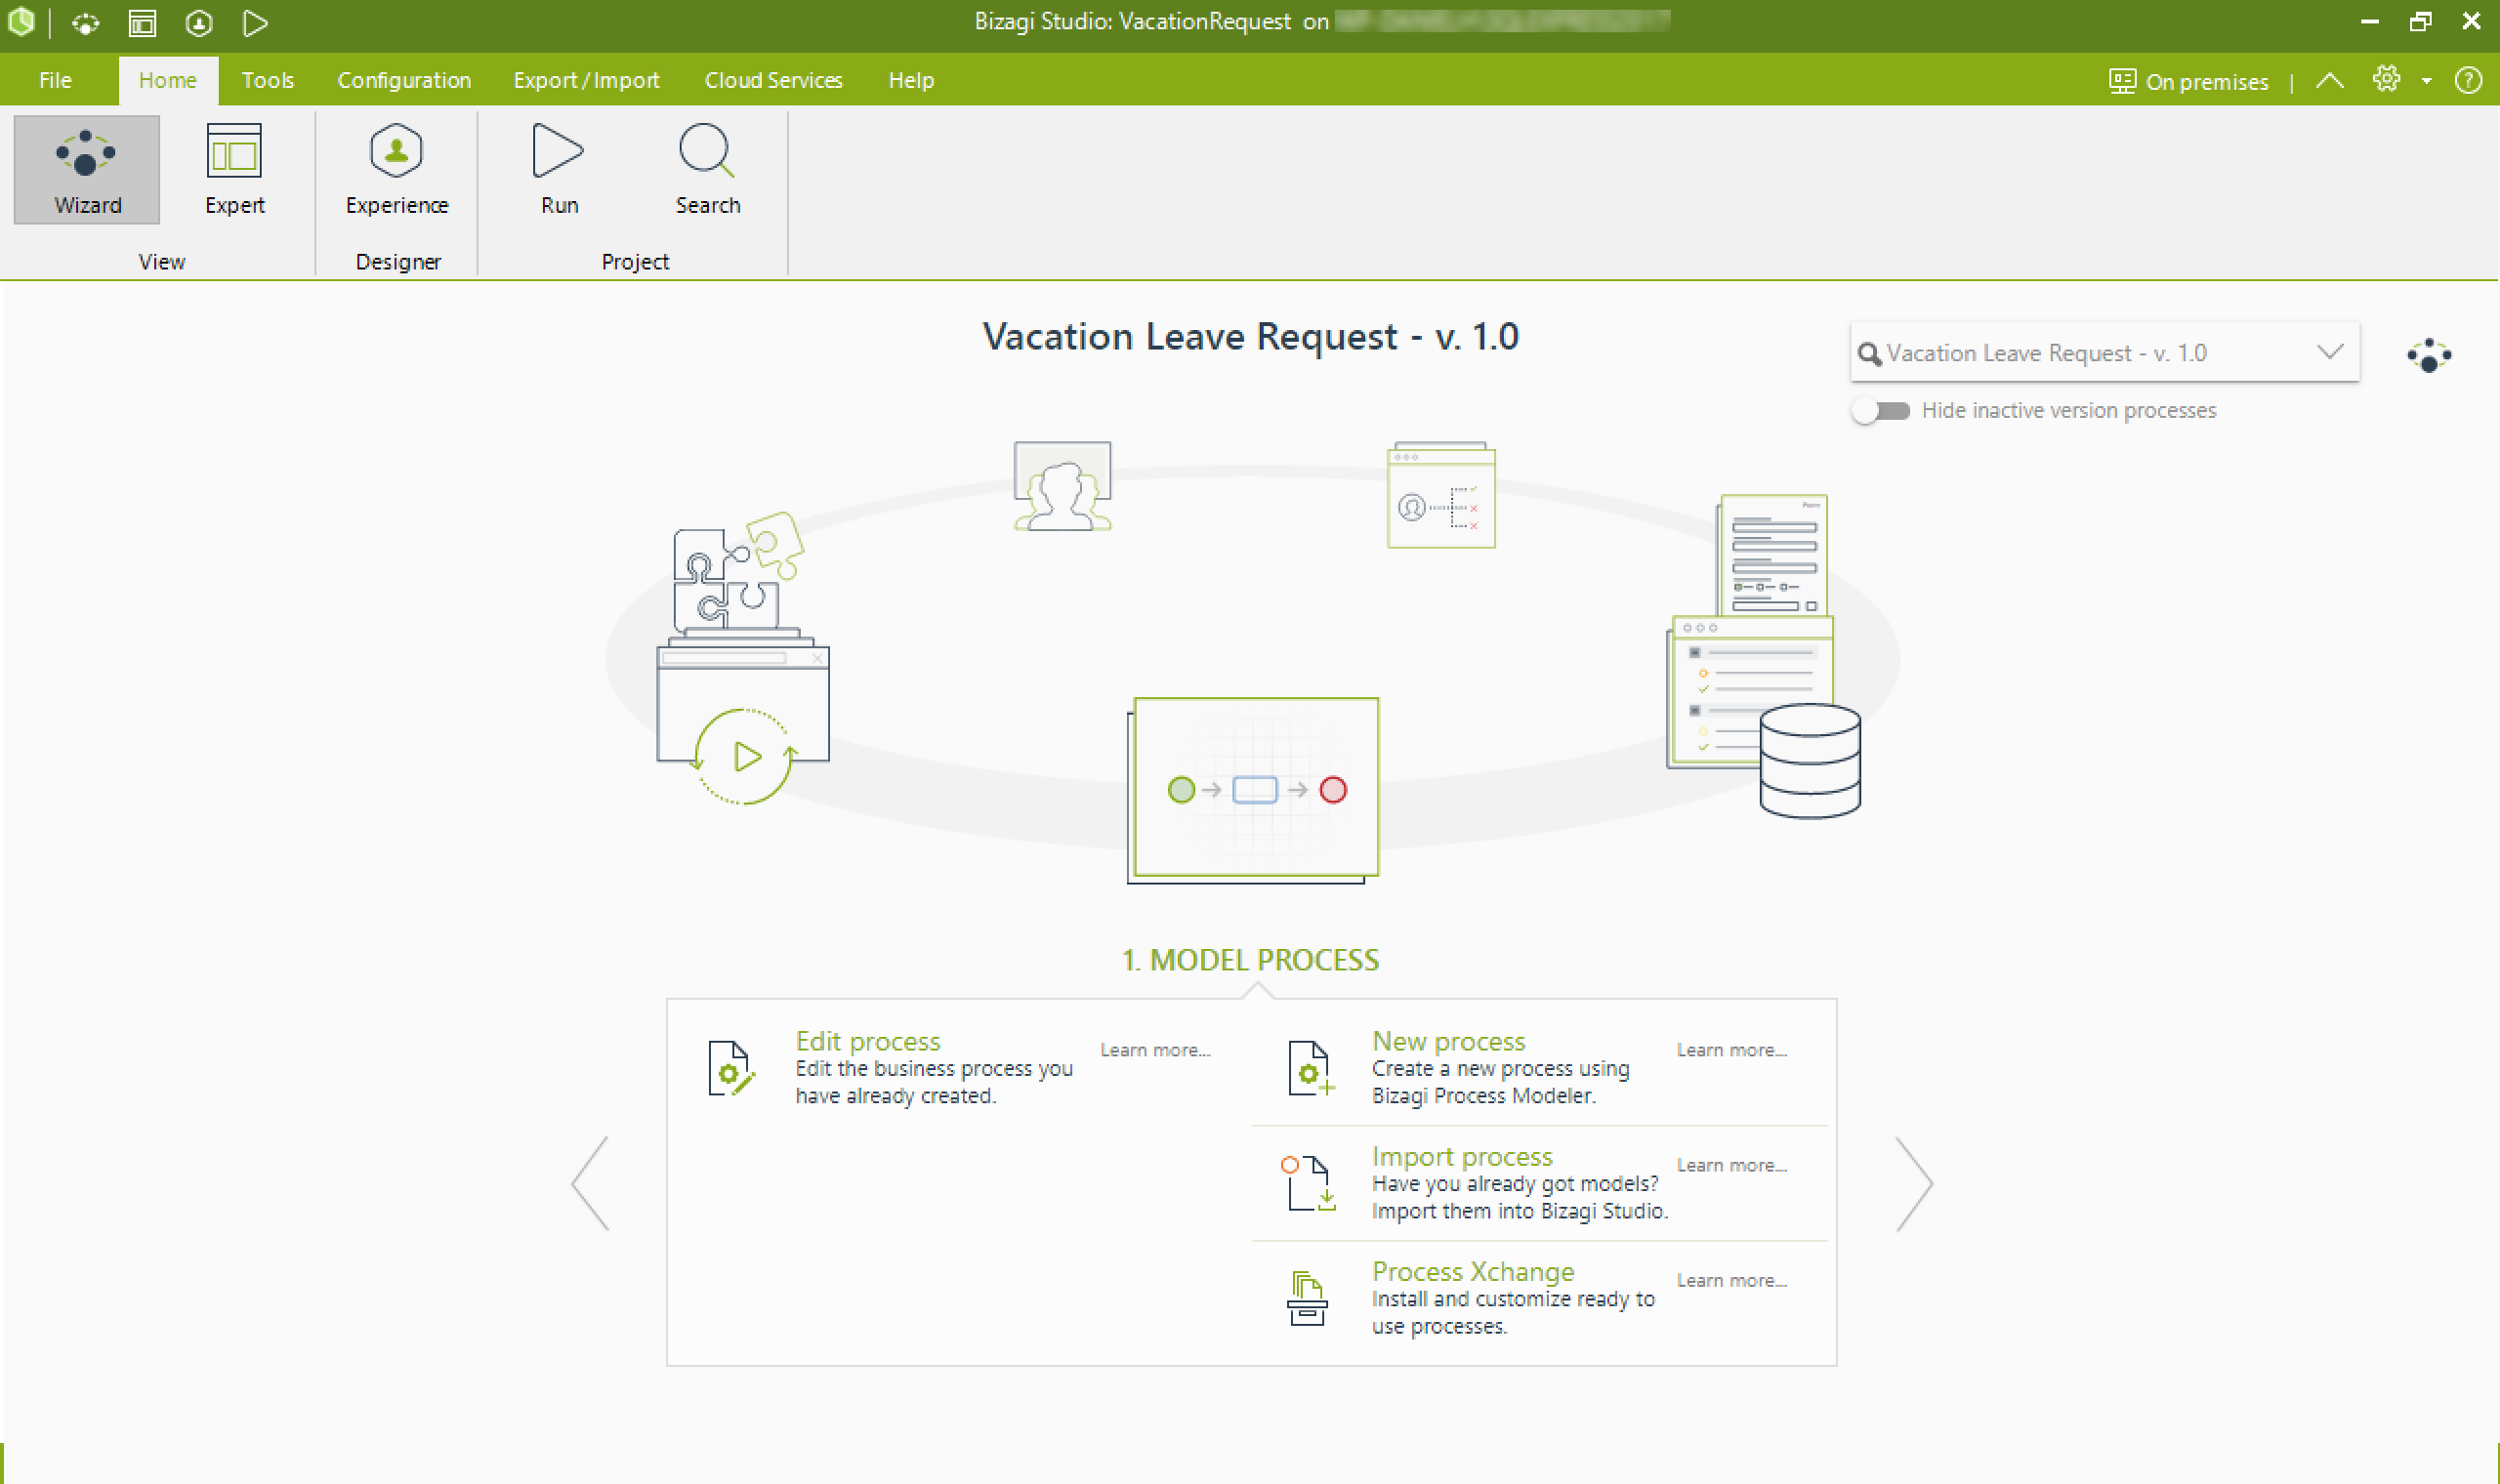
Task: Click Learn more for Process Xchange
Action: 1731,1280
